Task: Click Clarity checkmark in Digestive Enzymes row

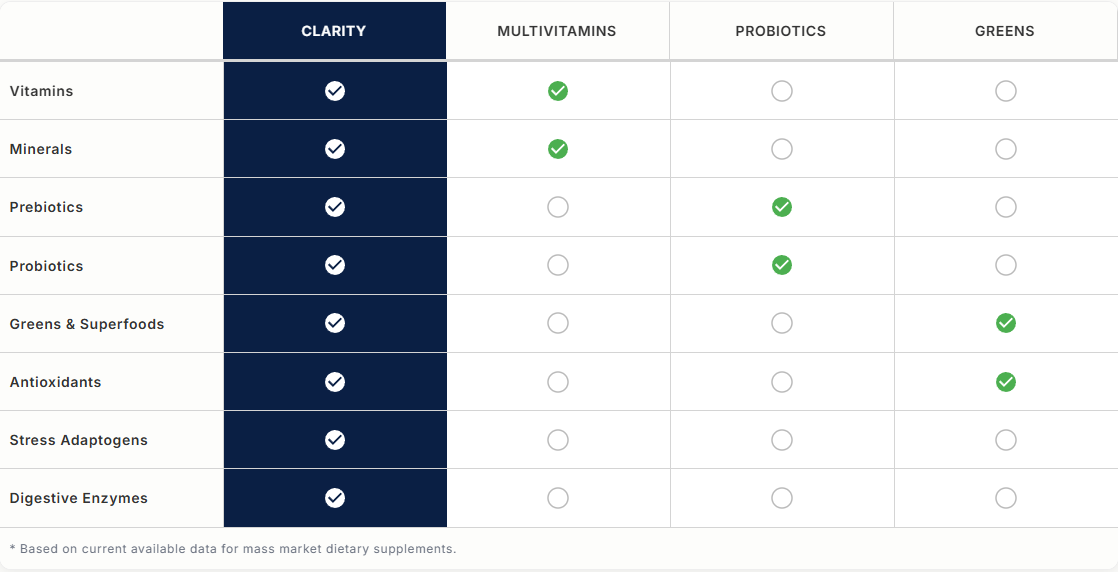Action: [334, 498]
